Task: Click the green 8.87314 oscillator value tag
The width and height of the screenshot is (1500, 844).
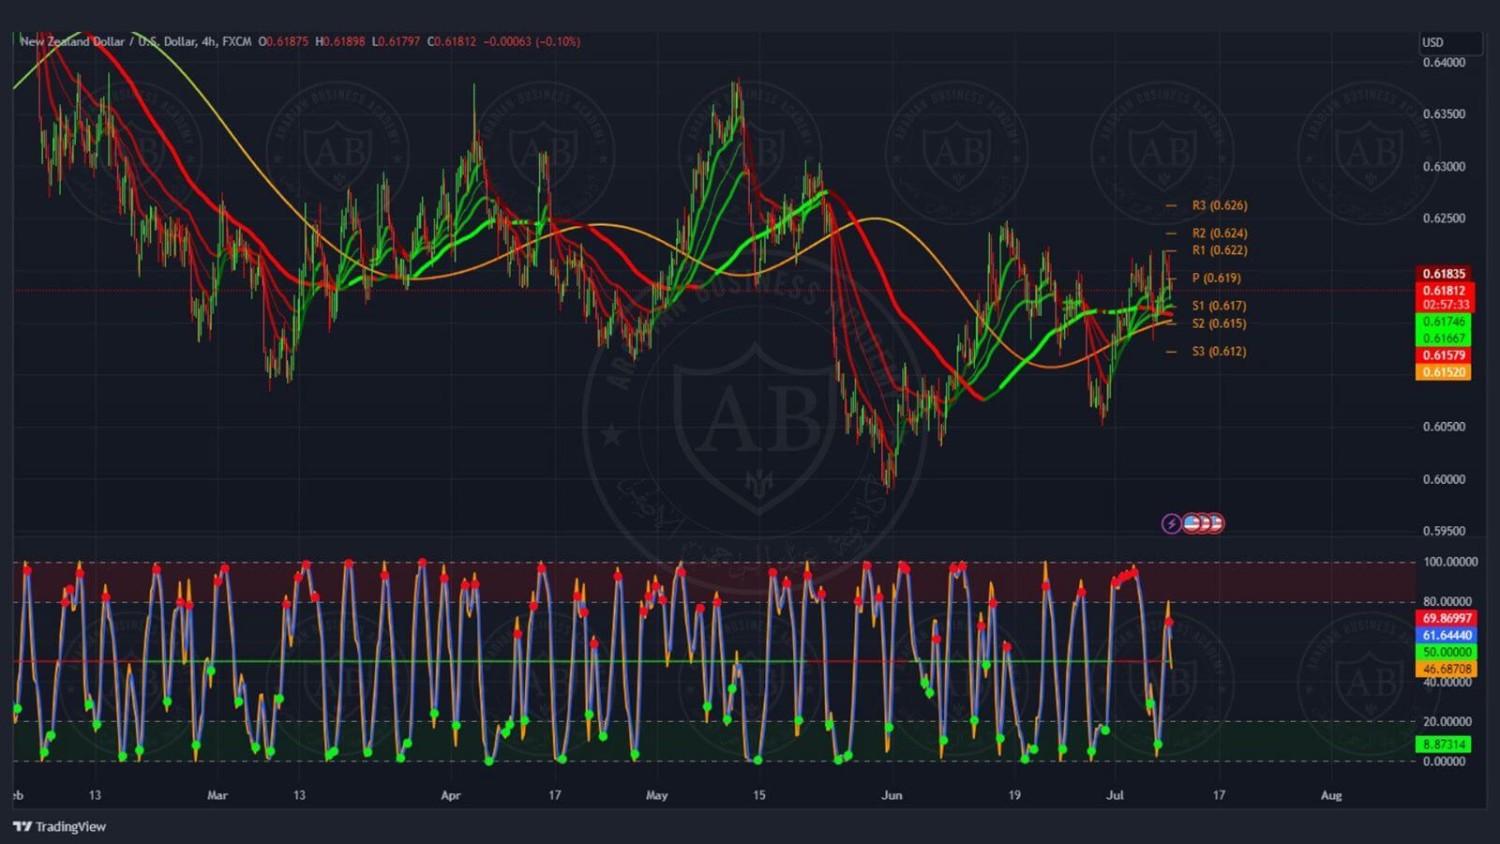Action: coord(1444,744)
